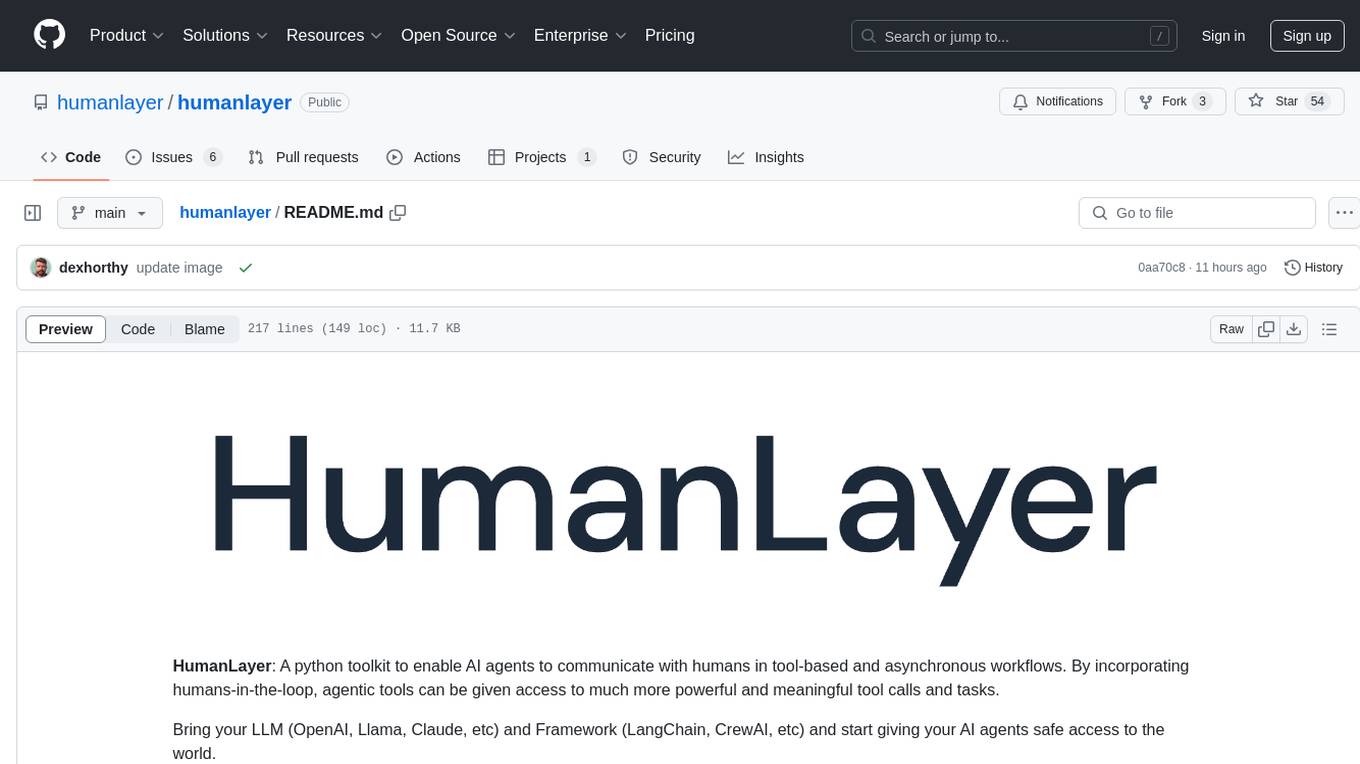
Task: Switch to the Issues tab
Action: (x=173, y=157)
